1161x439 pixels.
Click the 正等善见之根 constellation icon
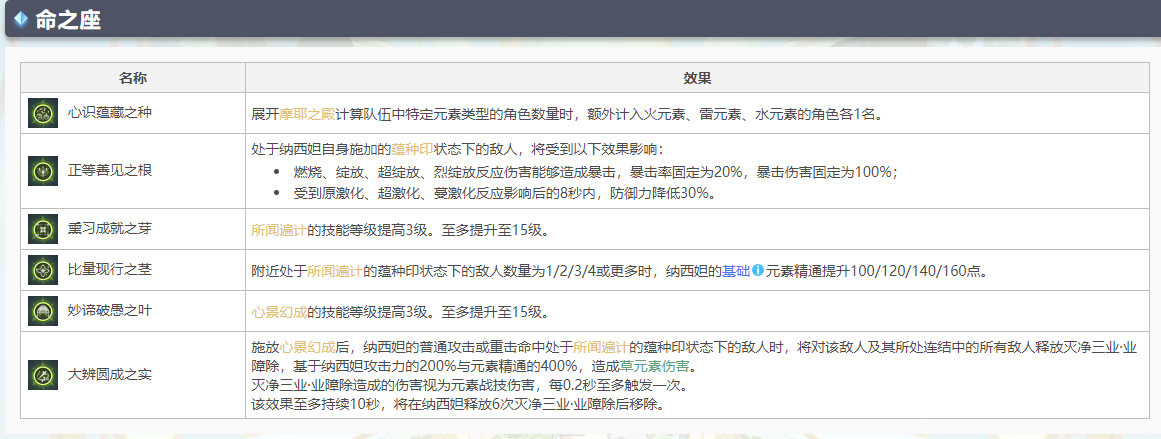click(x=42, y=171)
